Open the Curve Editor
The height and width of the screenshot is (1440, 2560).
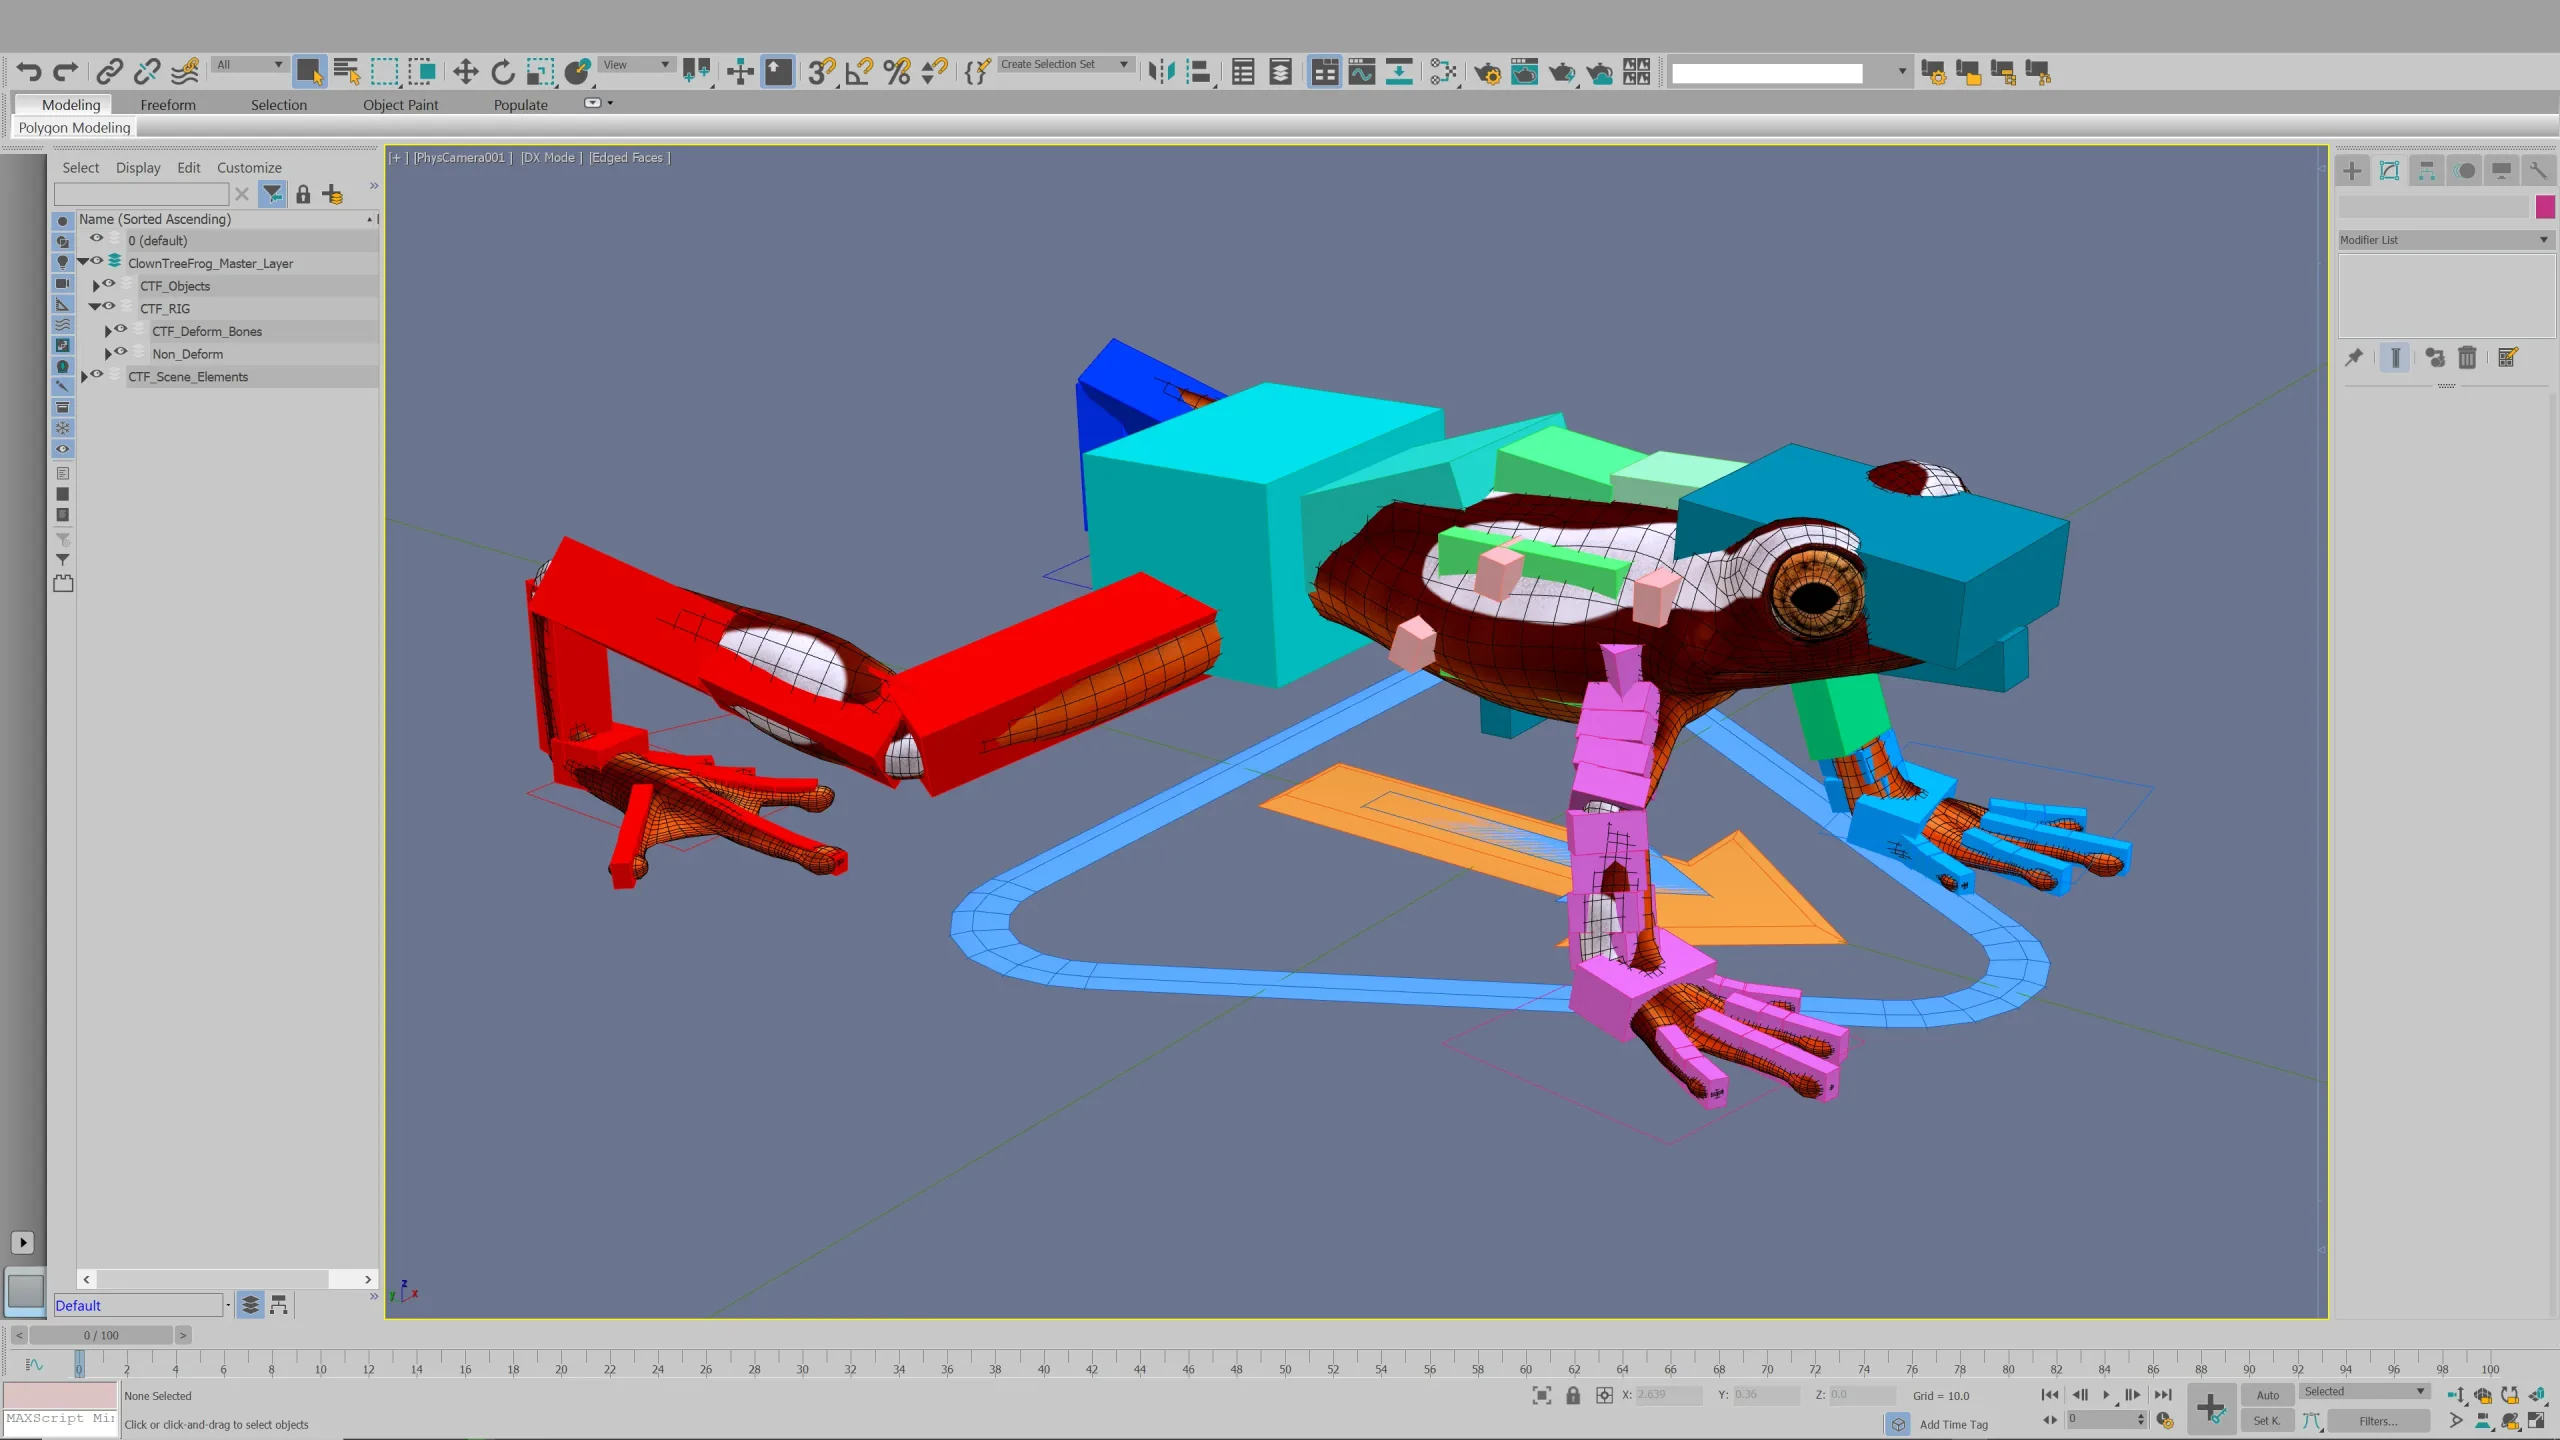tap(1361, 71)
